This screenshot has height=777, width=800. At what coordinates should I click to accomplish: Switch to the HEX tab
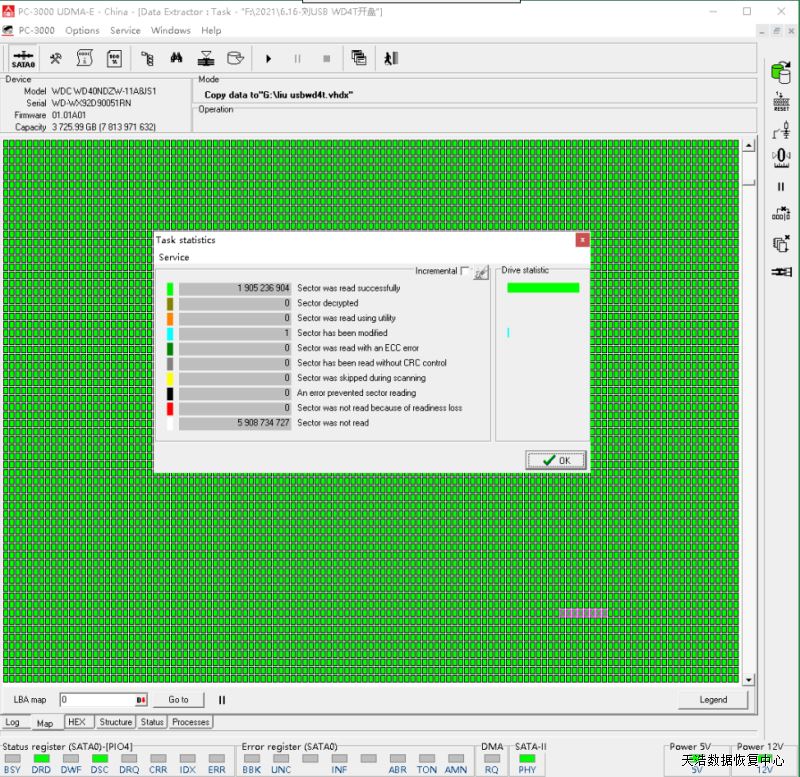[77, 722]
